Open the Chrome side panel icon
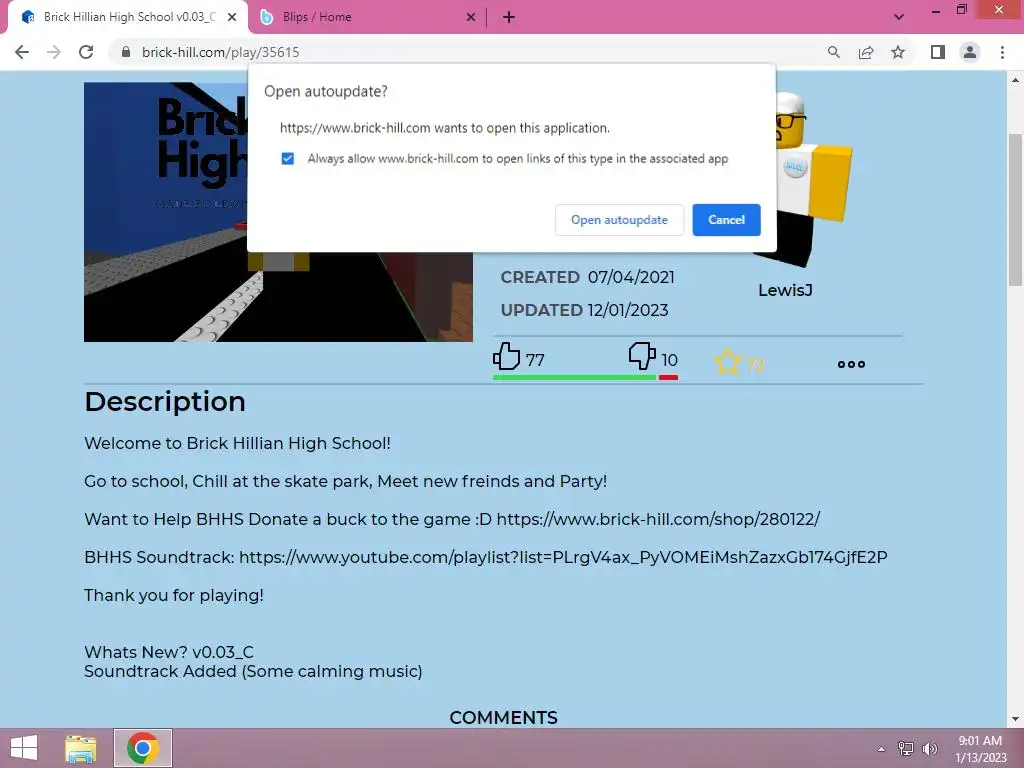Viewport: 1024px width, 768px height. (938, 52)
